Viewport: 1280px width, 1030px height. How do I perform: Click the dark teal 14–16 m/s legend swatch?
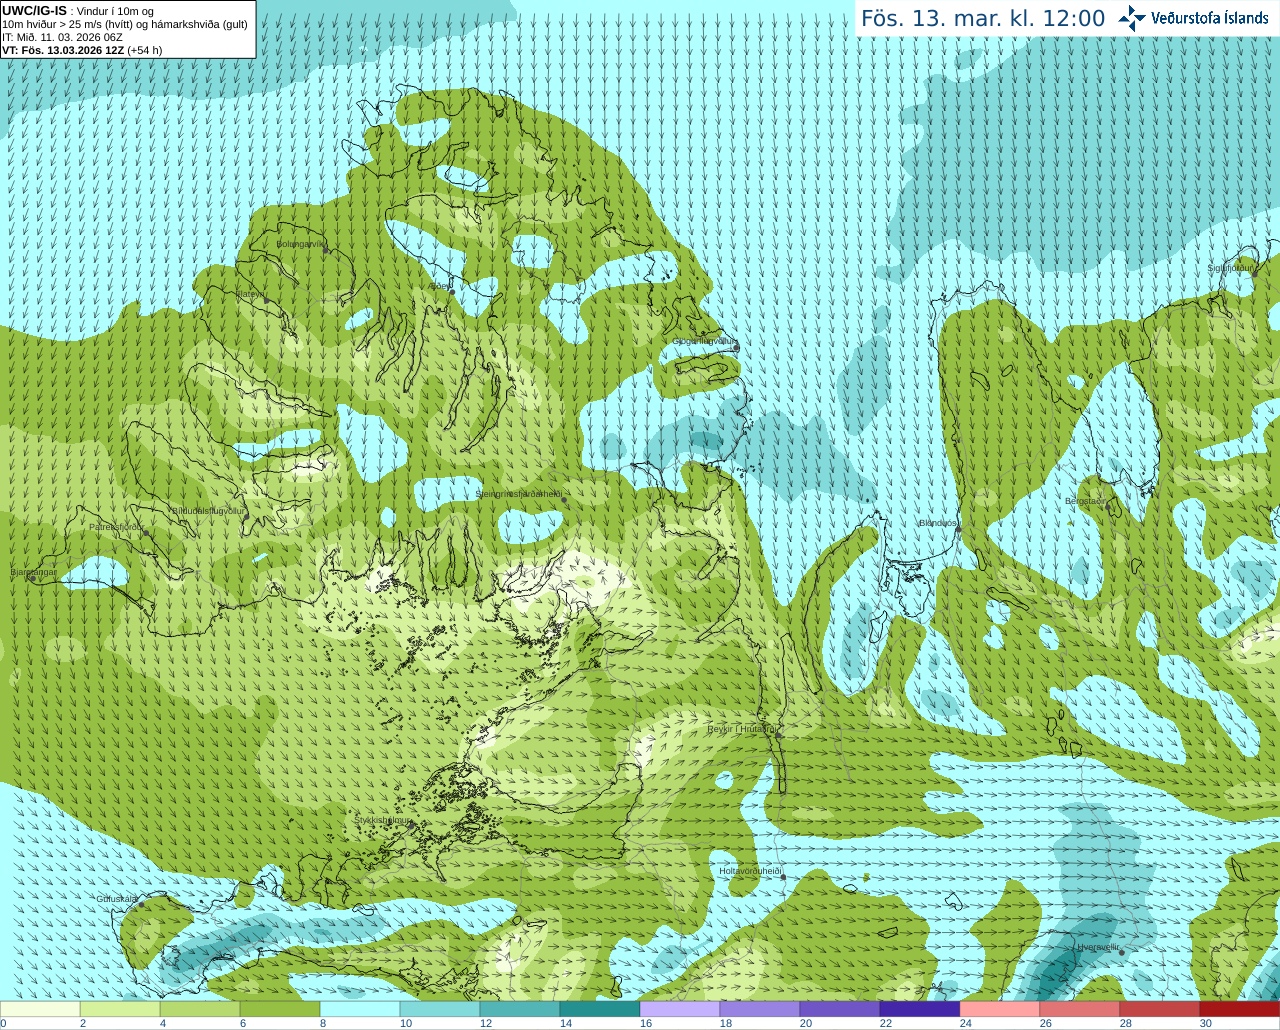[600, 1009]
